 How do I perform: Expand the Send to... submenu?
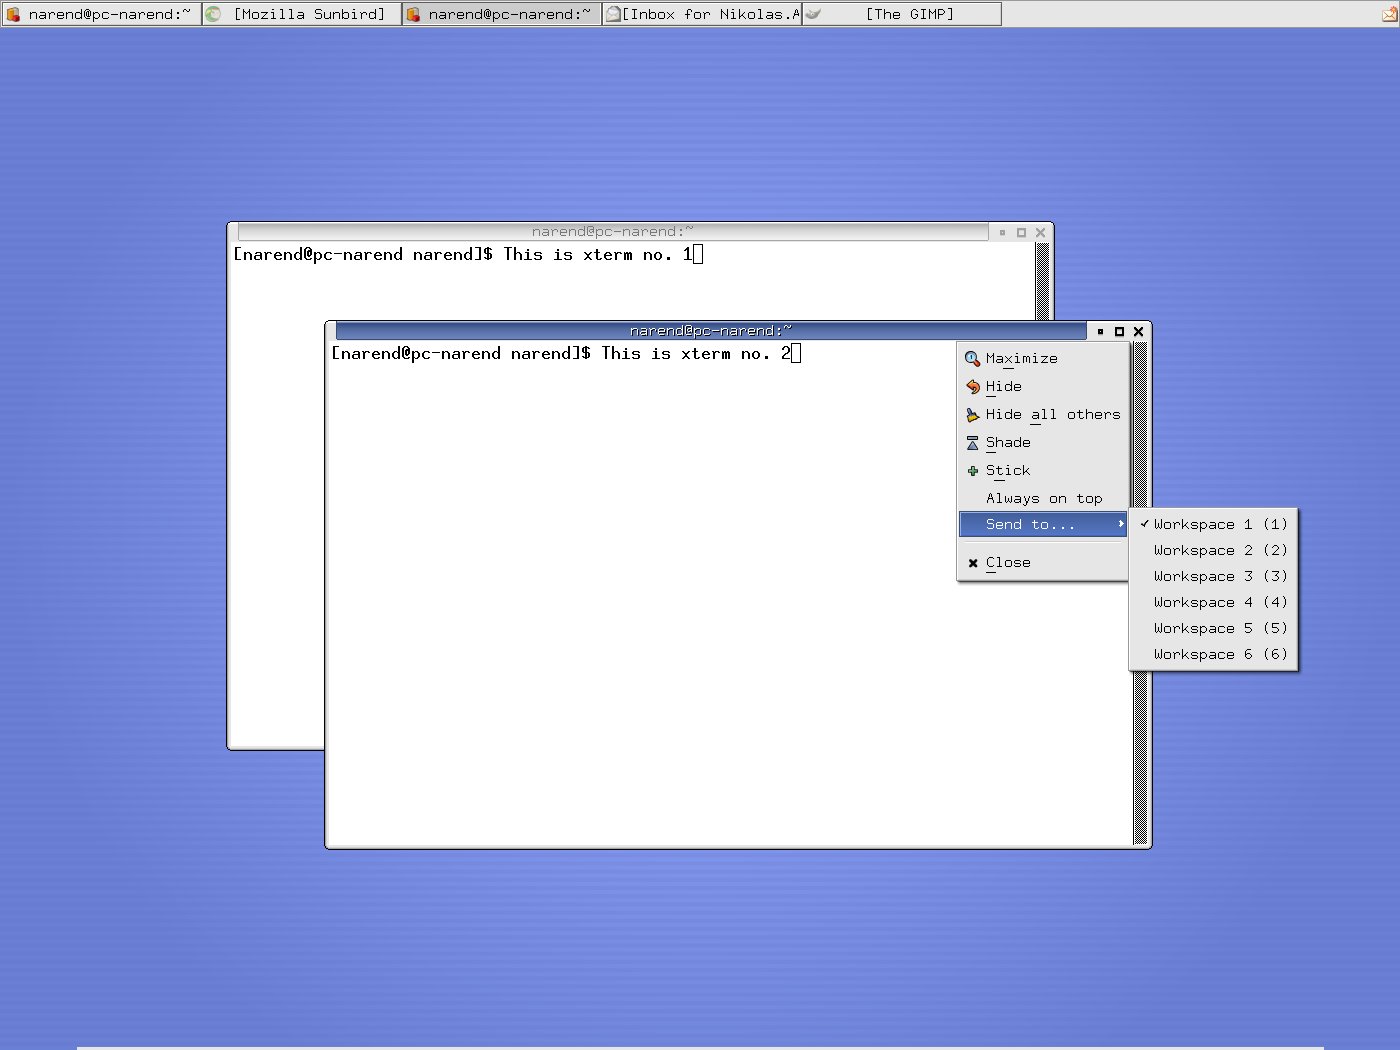point(1030,524)
